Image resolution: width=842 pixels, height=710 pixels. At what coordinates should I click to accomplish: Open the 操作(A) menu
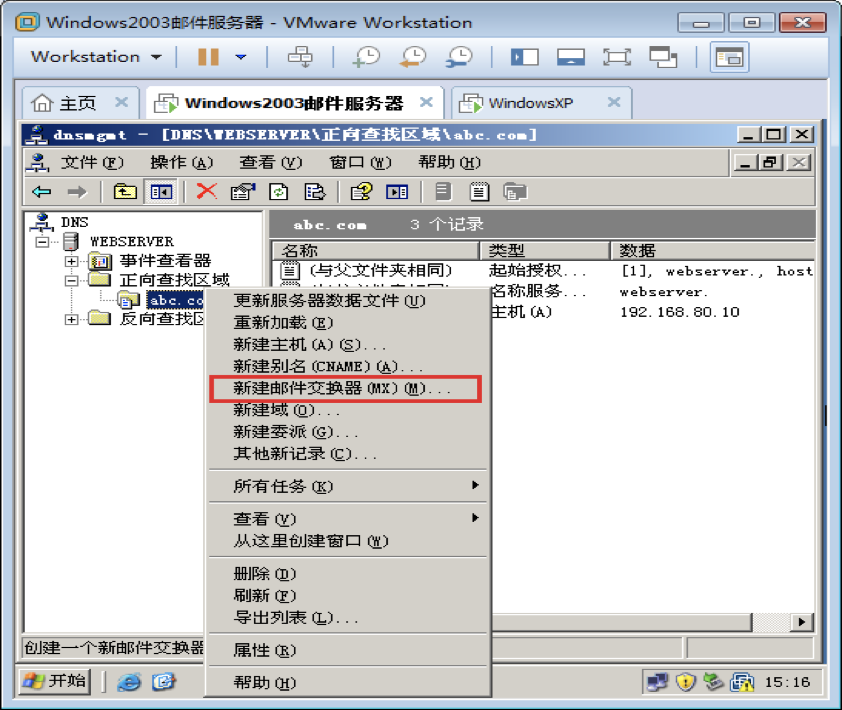coord(182,162)
